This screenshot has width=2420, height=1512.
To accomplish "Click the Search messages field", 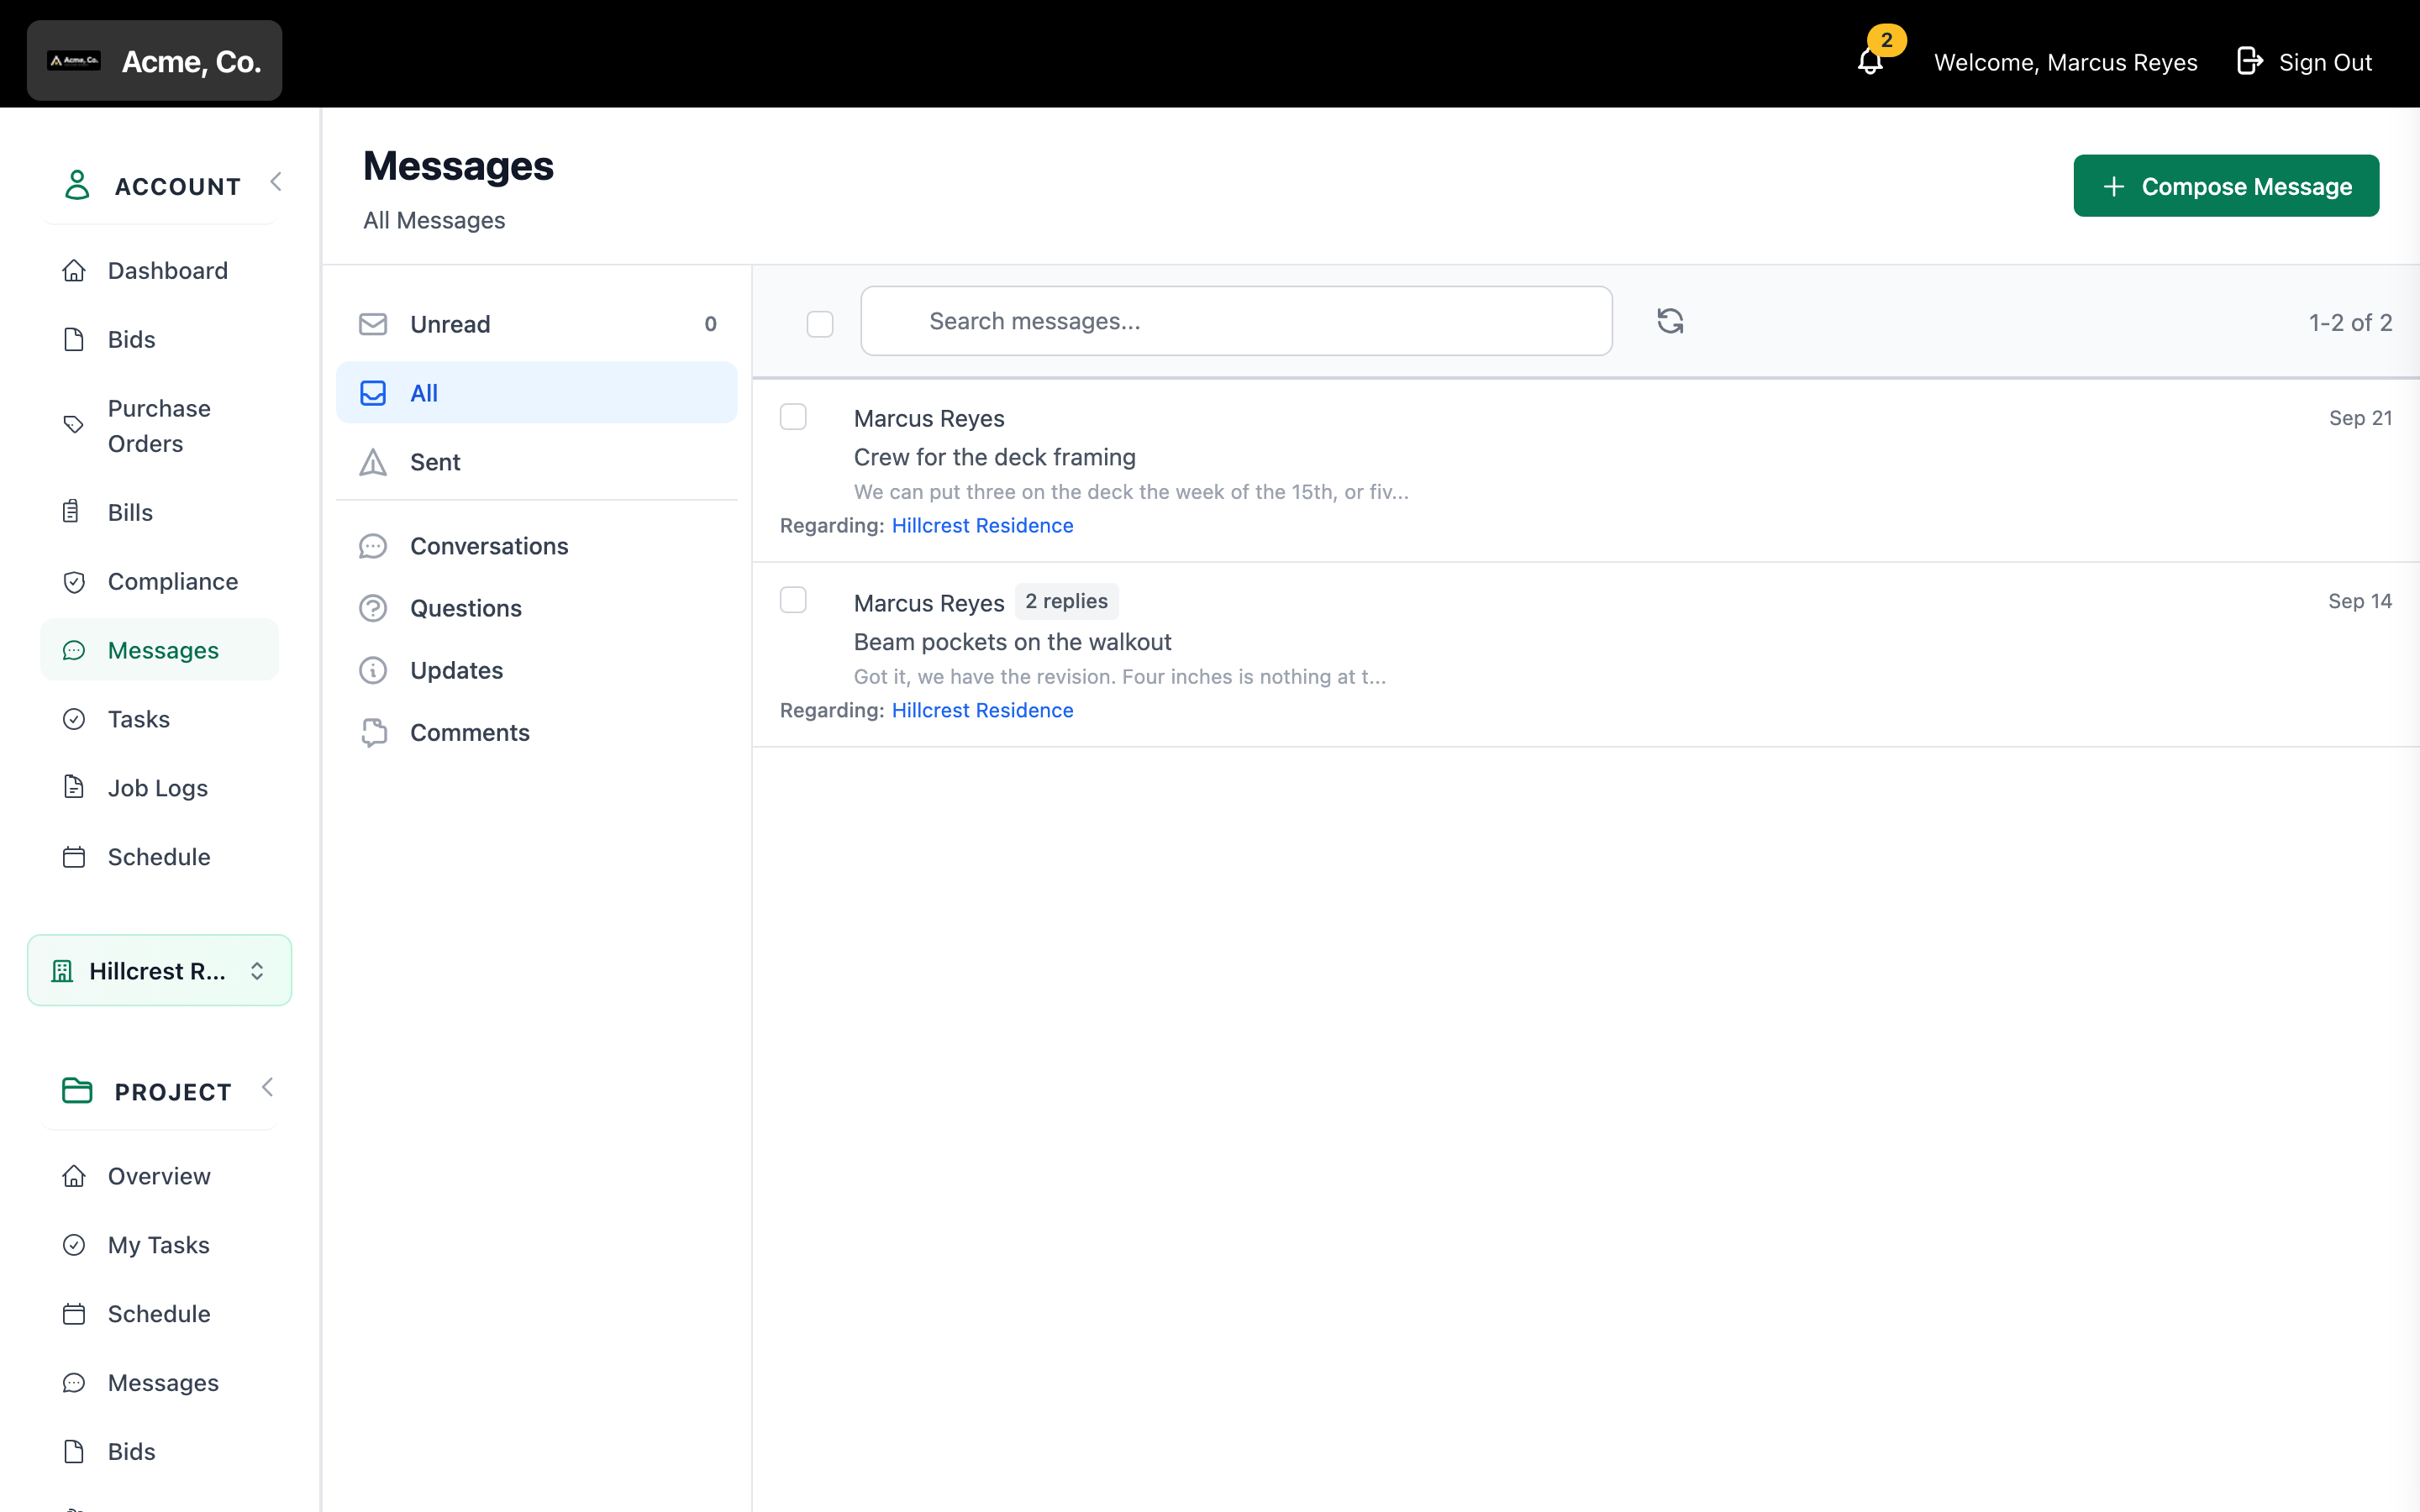I will 1236,321.
